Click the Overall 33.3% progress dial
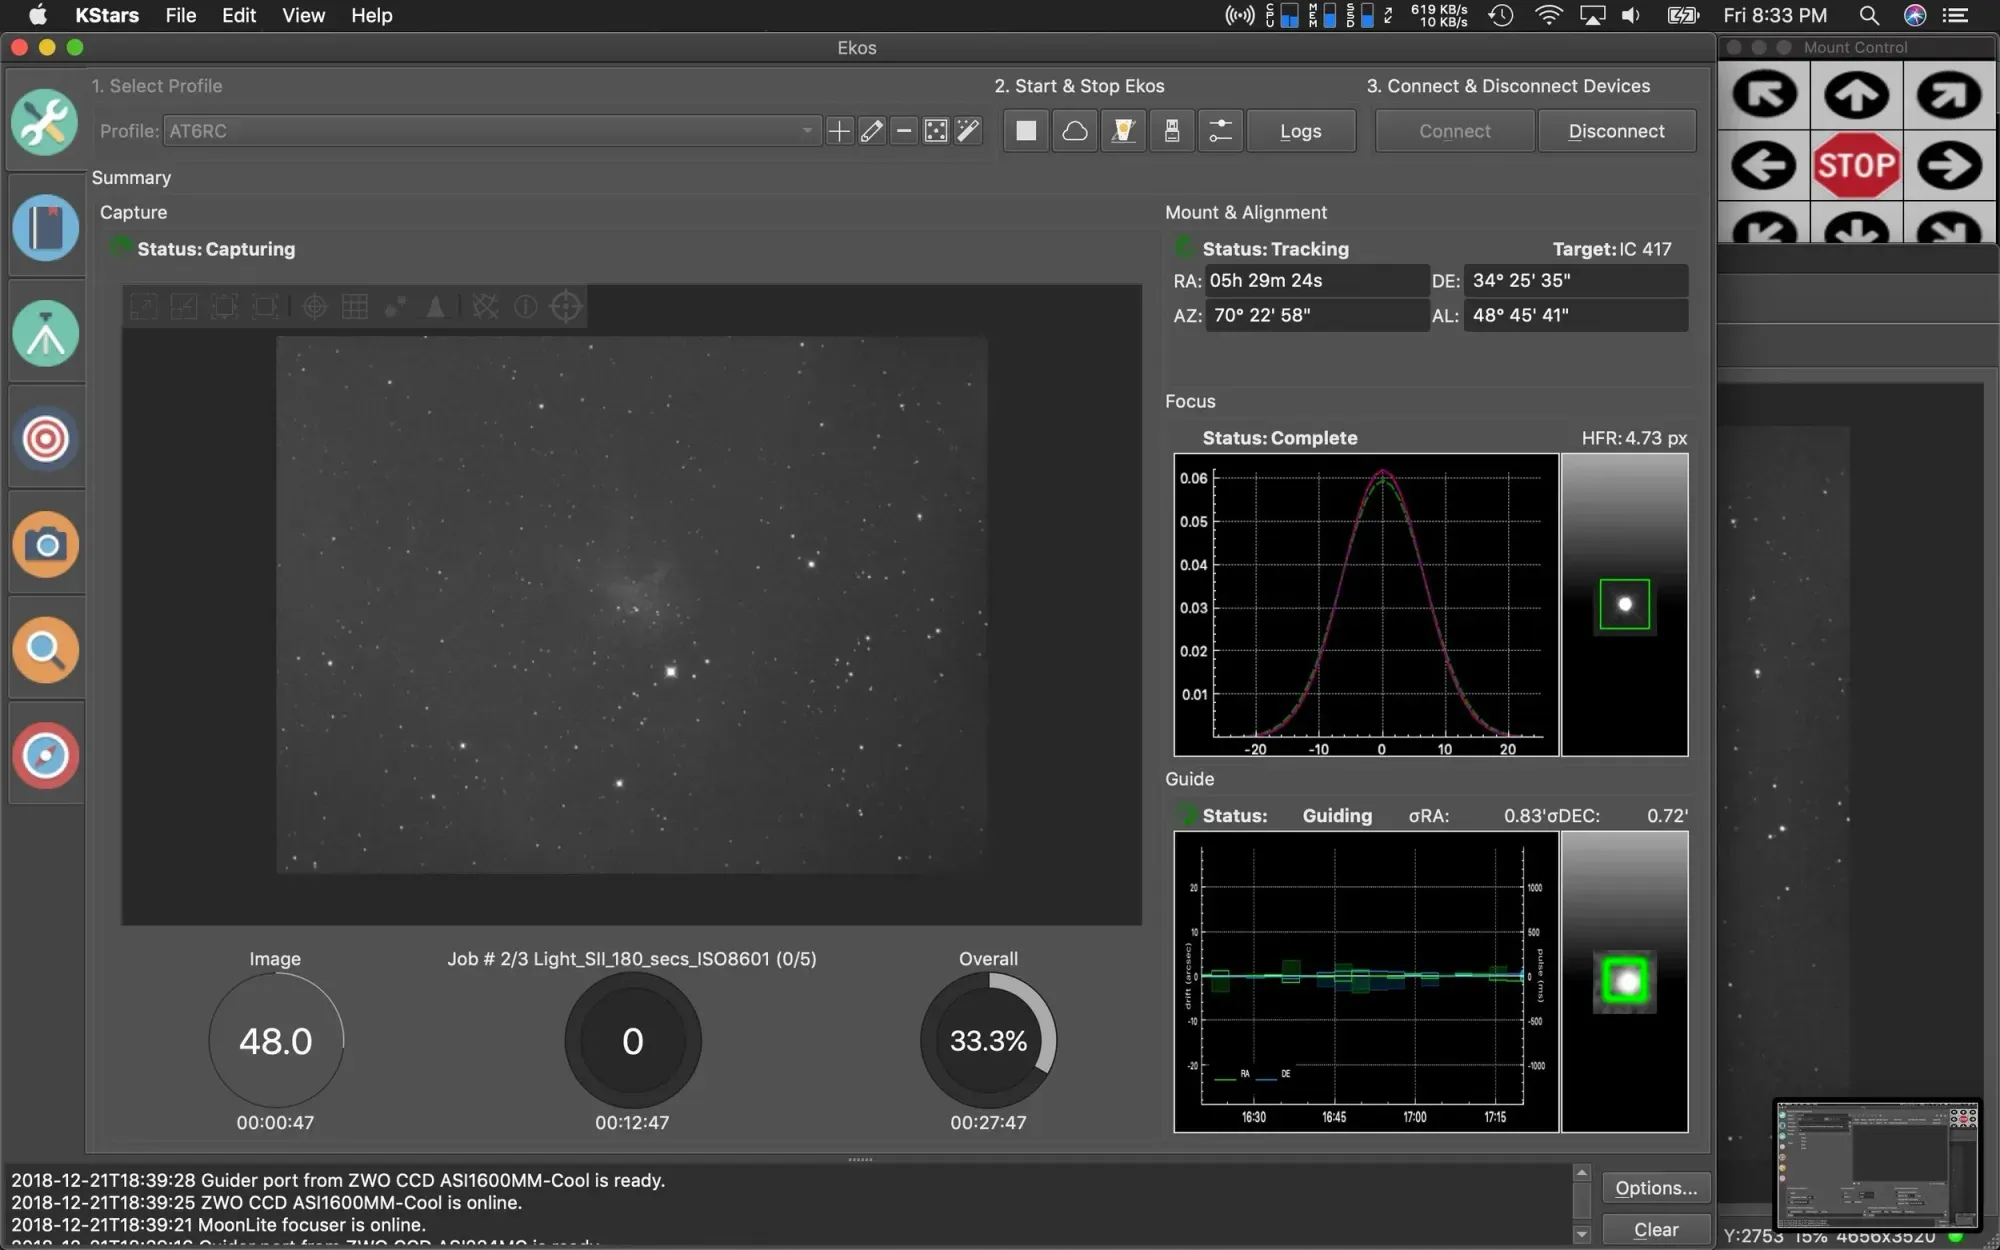This screenshot has width=2000, height=1250. click(987, 1040)
